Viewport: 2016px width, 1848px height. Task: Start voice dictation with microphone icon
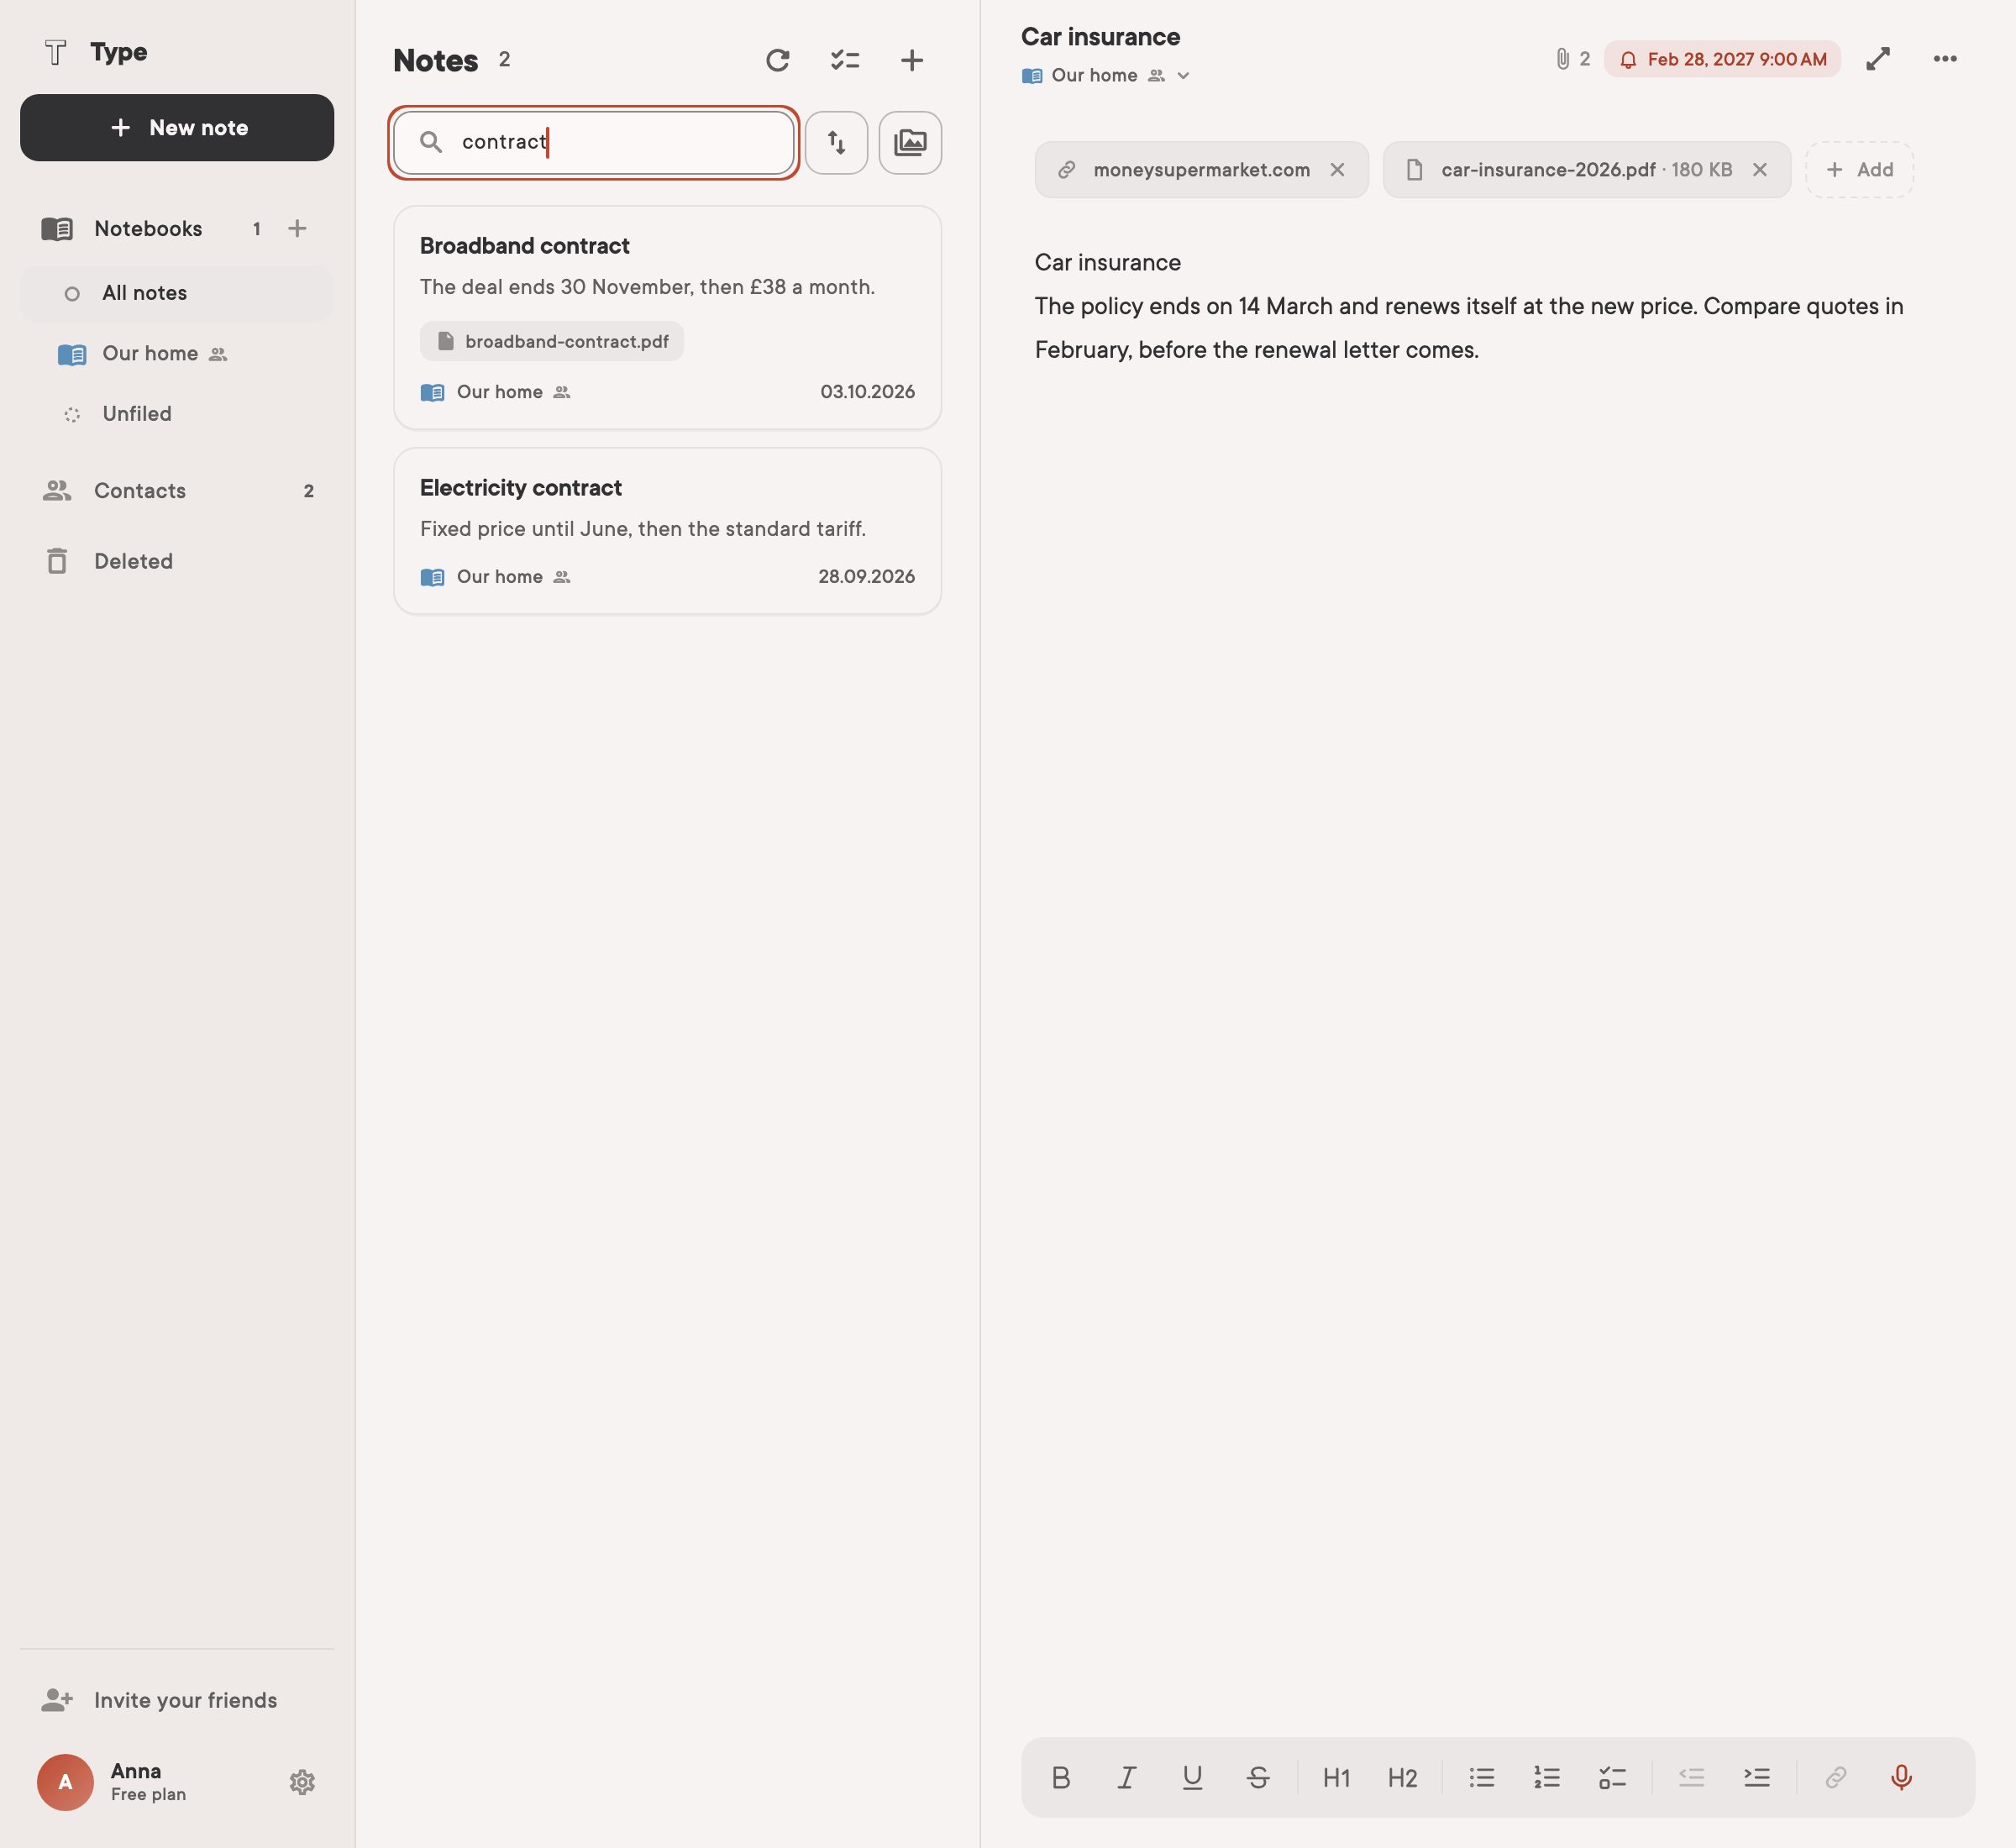click(1901, 1777)
